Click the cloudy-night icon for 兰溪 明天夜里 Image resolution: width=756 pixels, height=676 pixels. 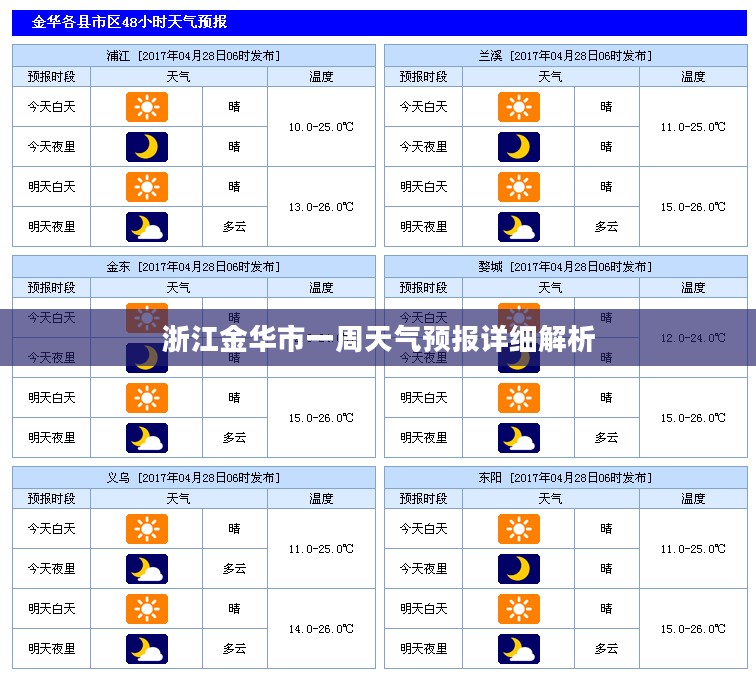point(519,227)
